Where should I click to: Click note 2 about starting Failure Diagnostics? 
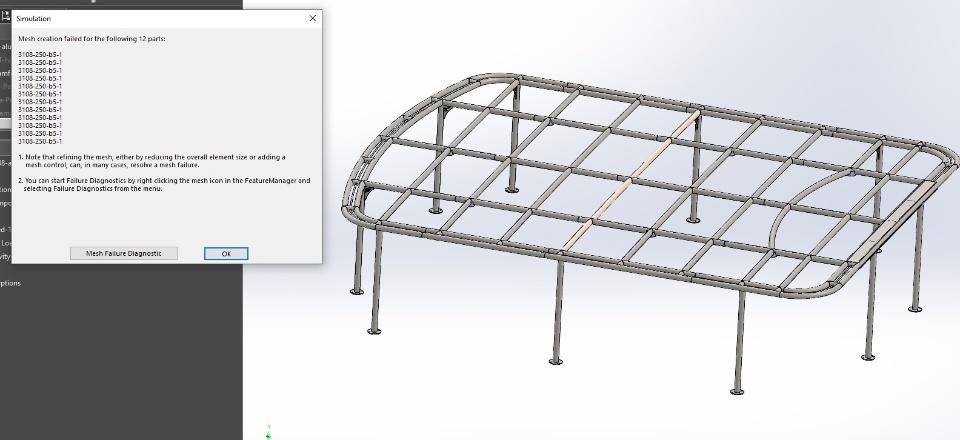point(164,184)
